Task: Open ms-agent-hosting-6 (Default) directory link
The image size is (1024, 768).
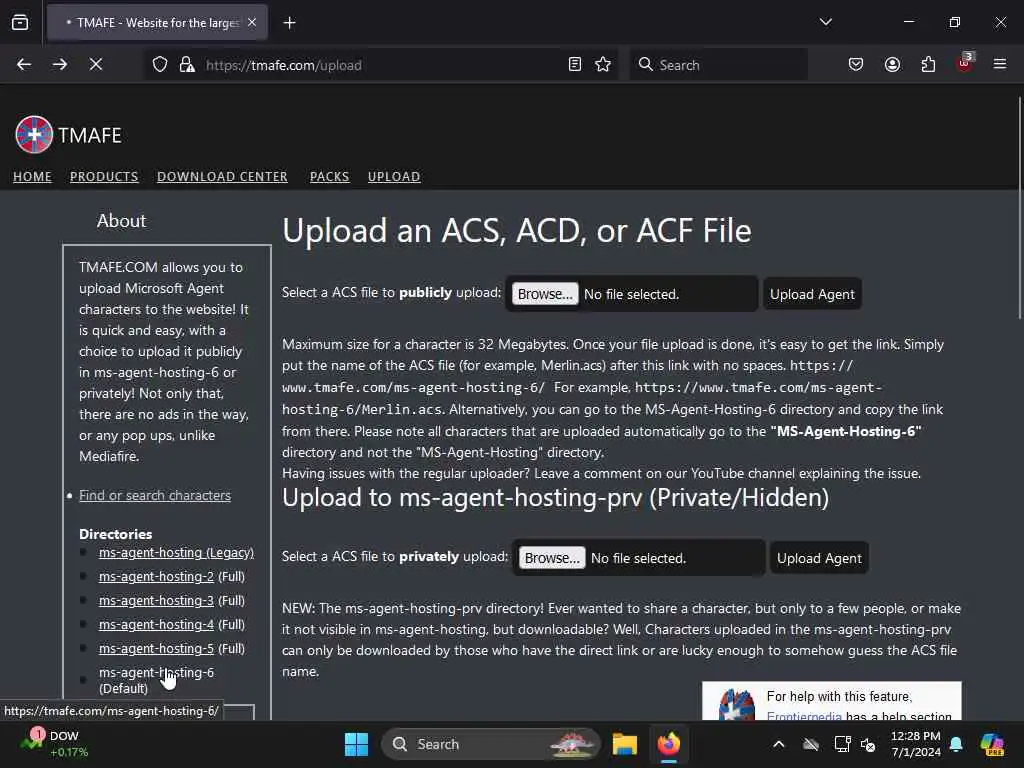Action: point(156,680)
